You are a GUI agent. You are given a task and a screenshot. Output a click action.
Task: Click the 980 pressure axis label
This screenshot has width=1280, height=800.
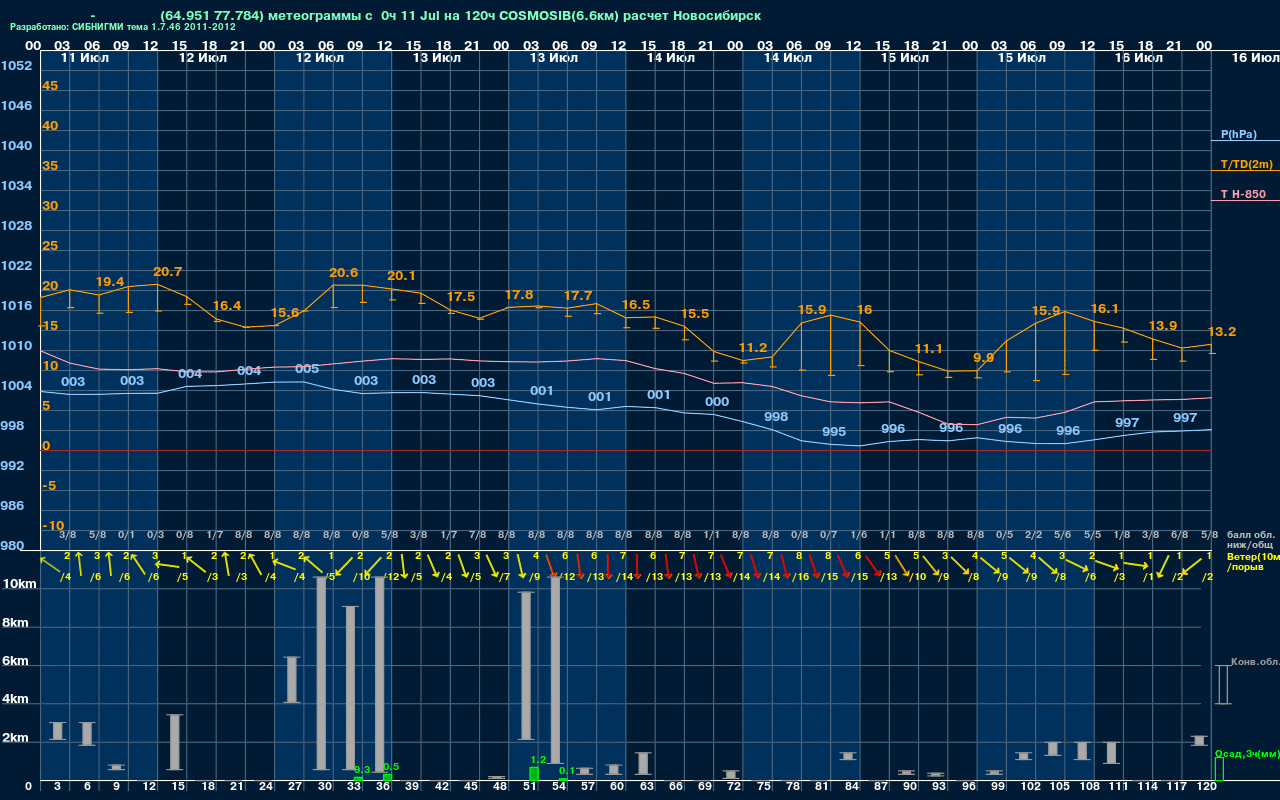tap(12, 546)
